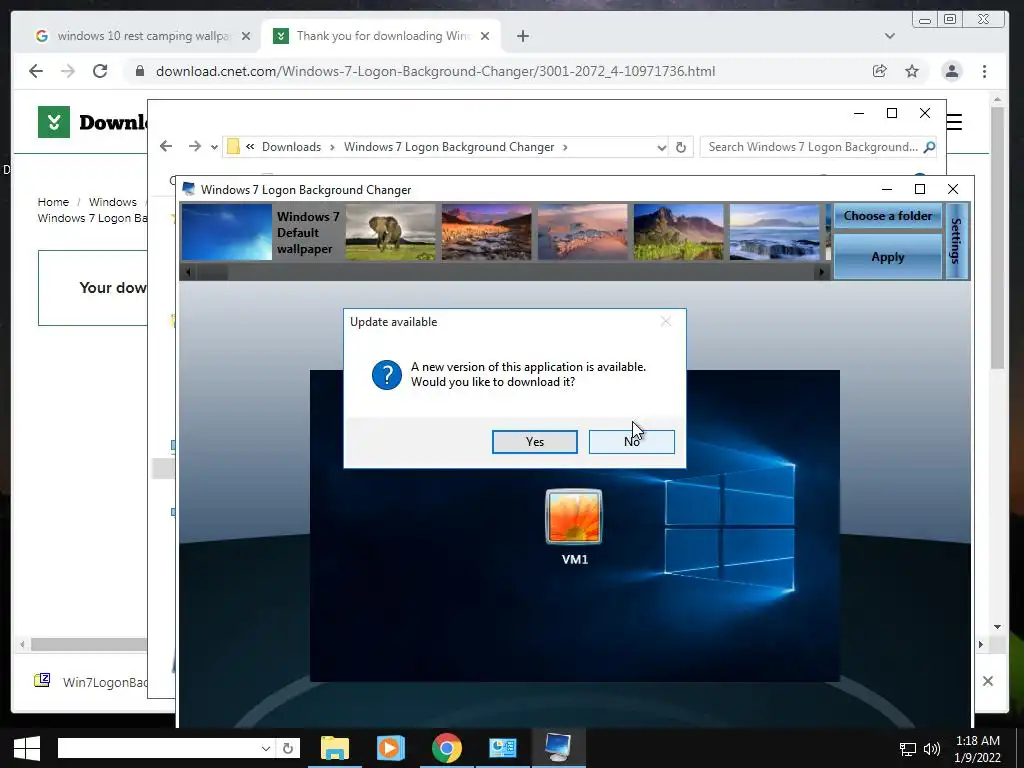Open the vertical Settings panel tab
The width and height of the screenshot is (1024, 768).
click(x=956, y=241)
